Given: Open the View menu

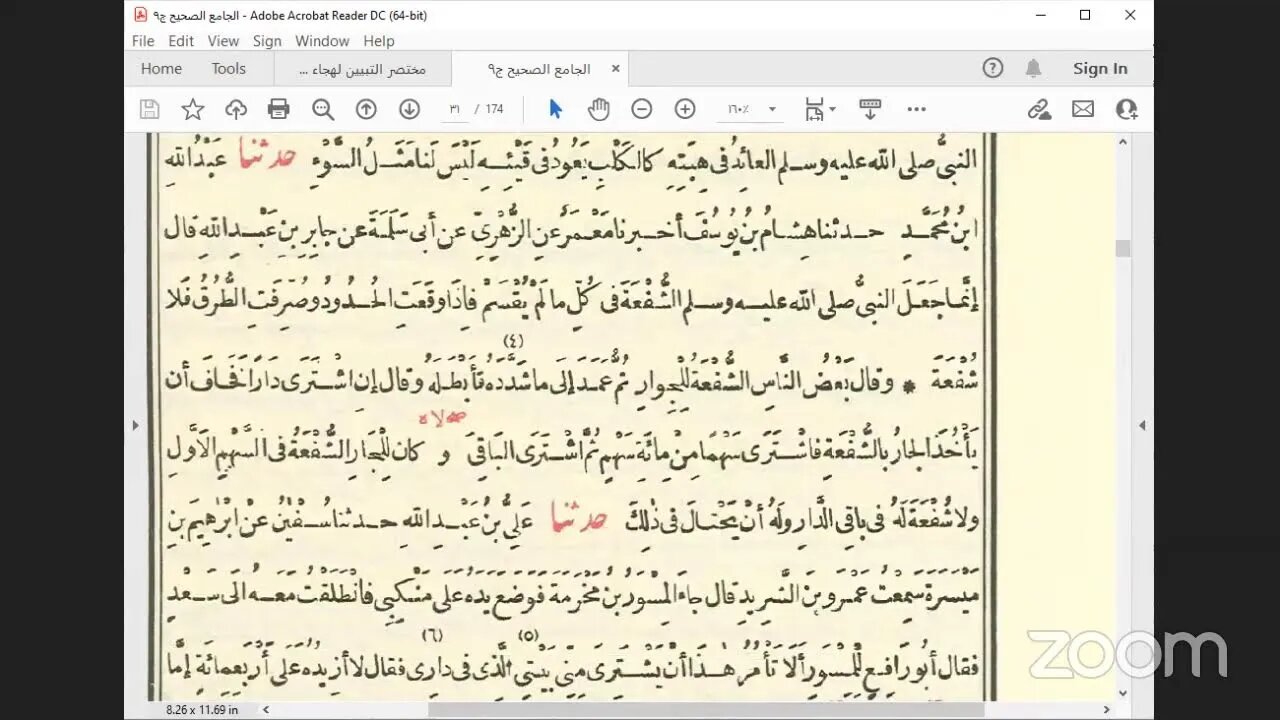Looking at the screenshot, I should (x=223, y=41).
